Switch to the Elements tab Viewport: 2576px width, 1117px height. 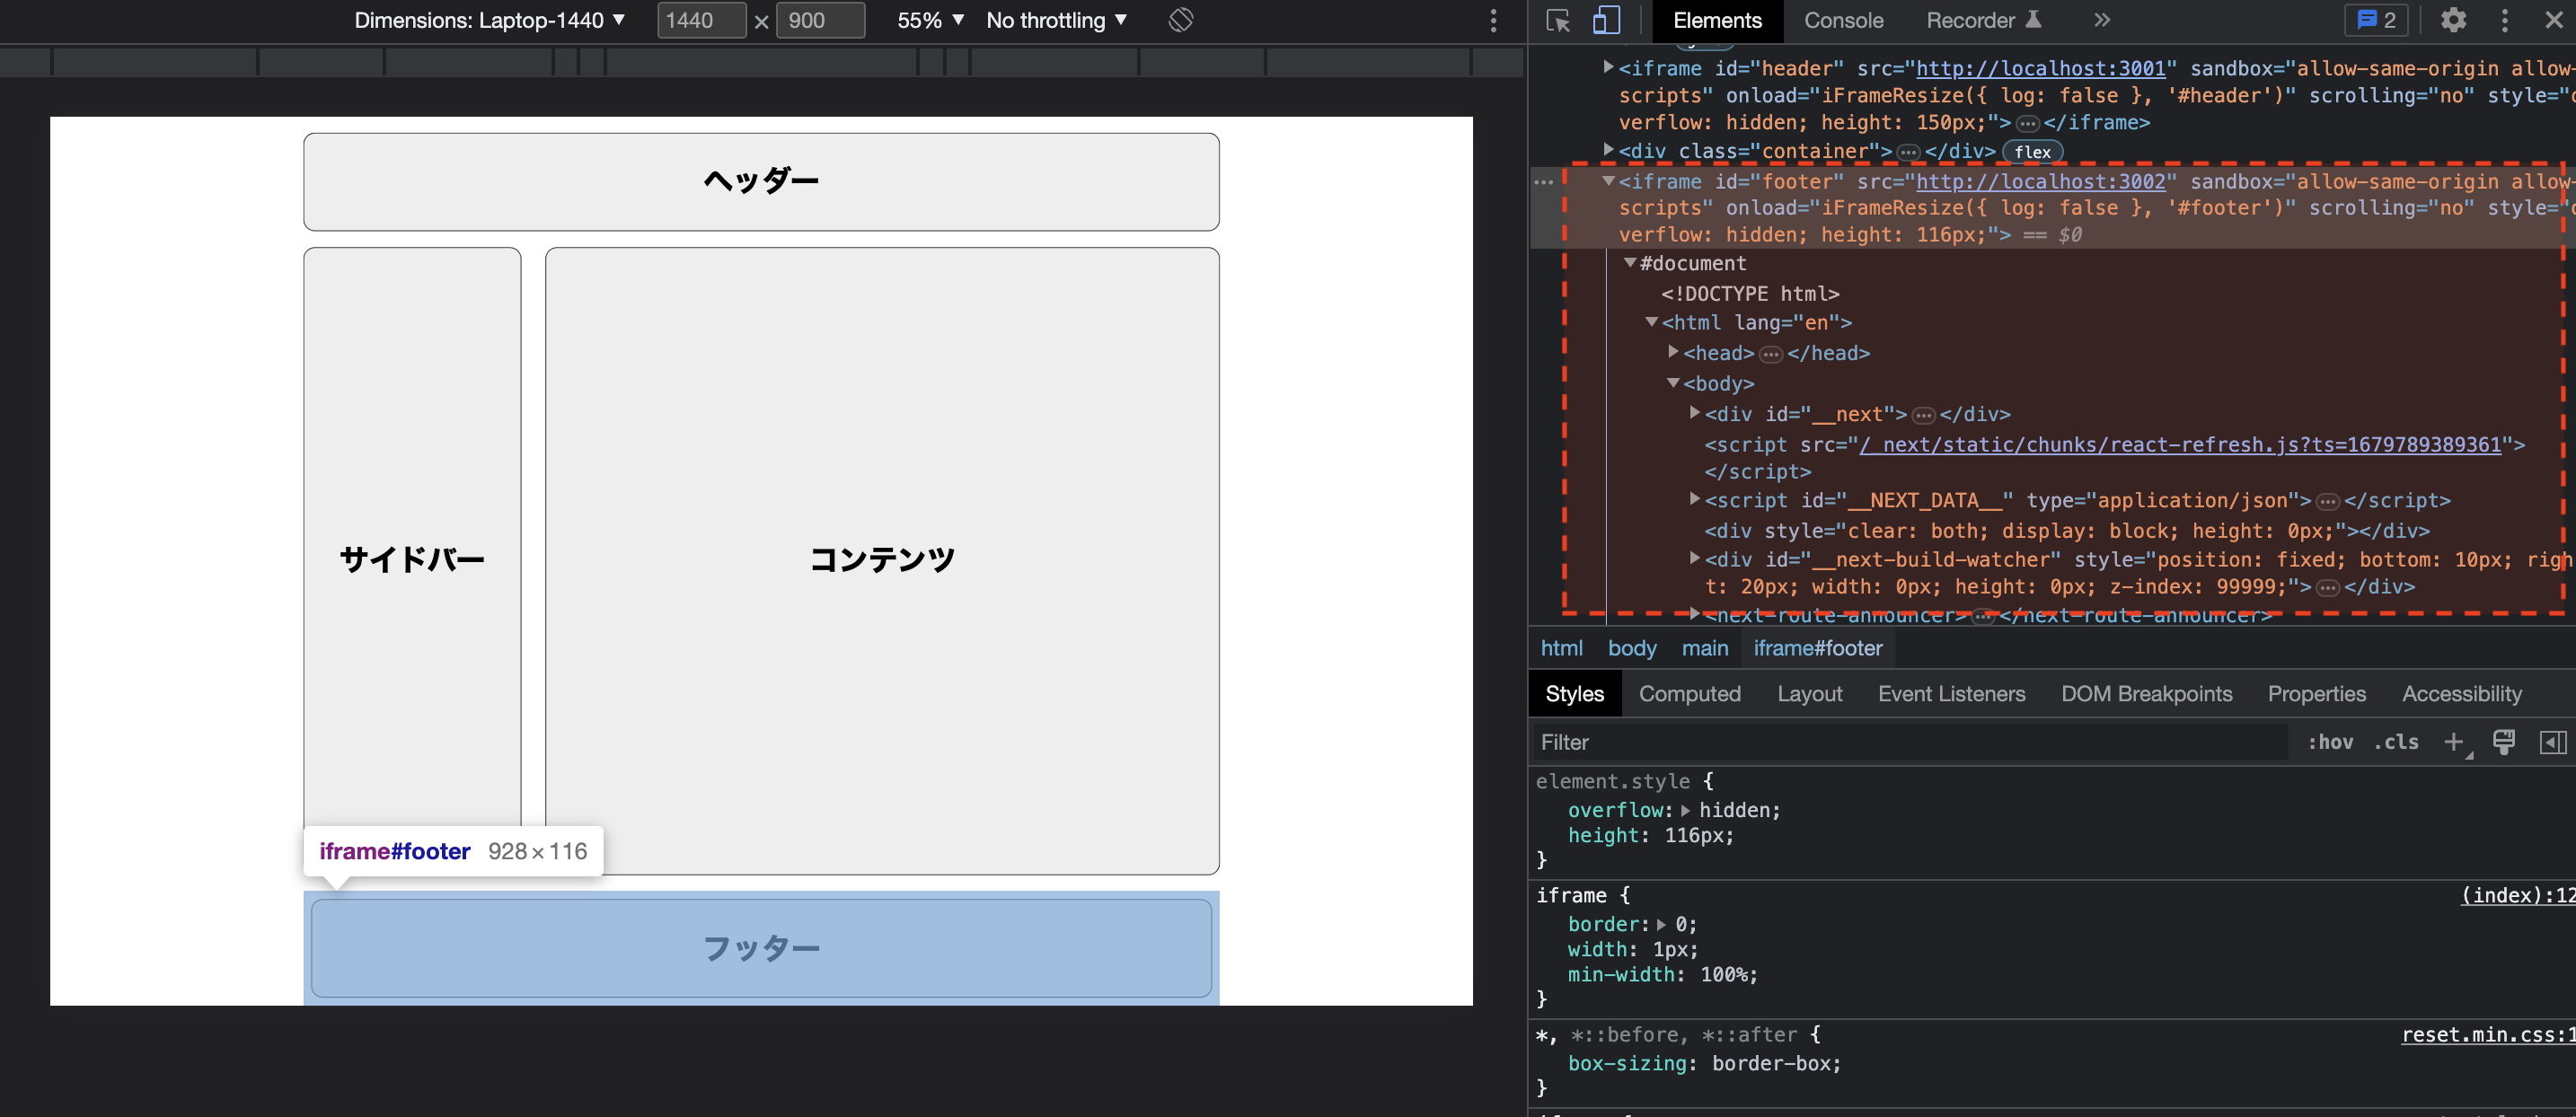(x=1717, y=20)
